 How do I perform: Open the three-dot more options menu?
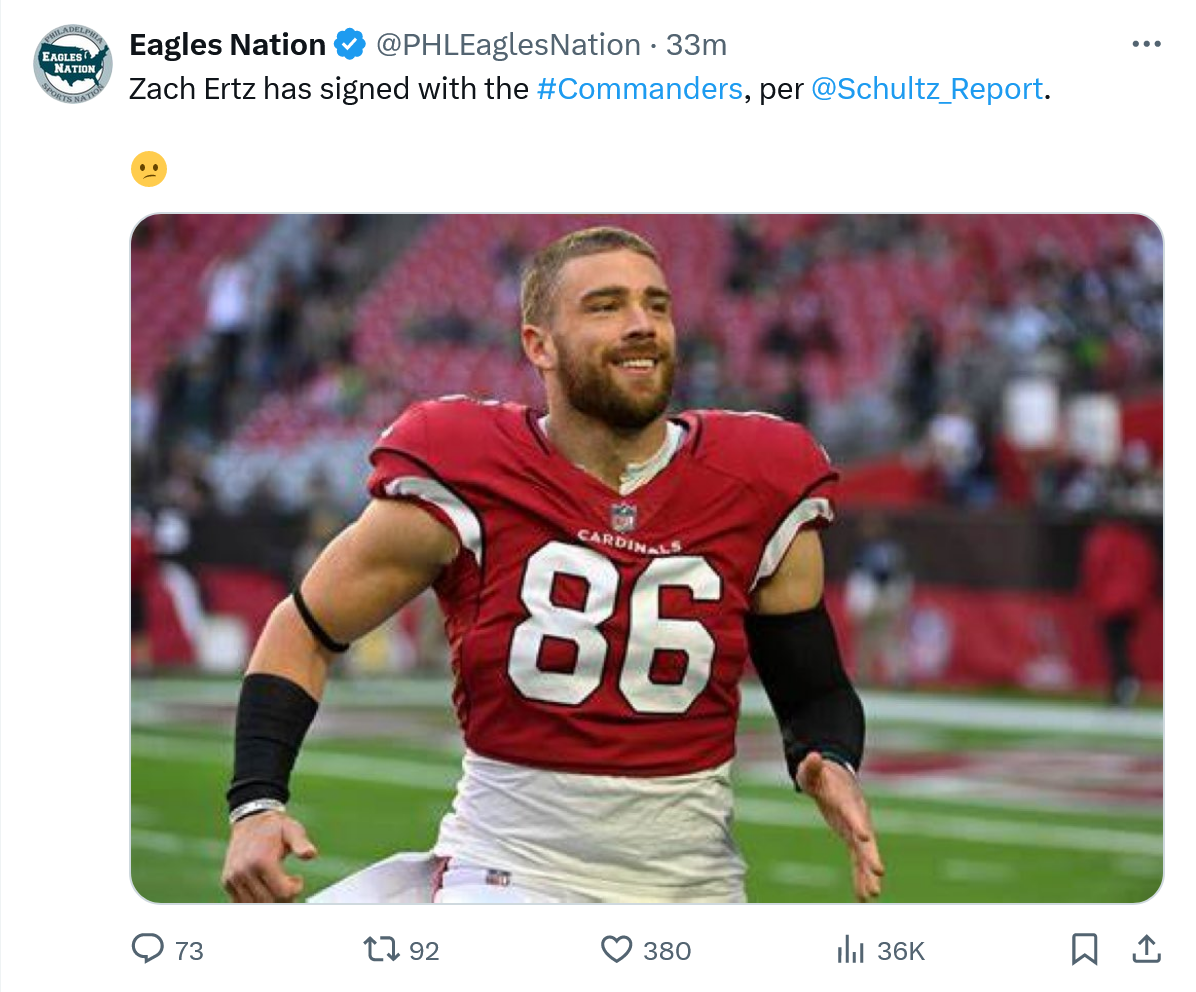1146,44
